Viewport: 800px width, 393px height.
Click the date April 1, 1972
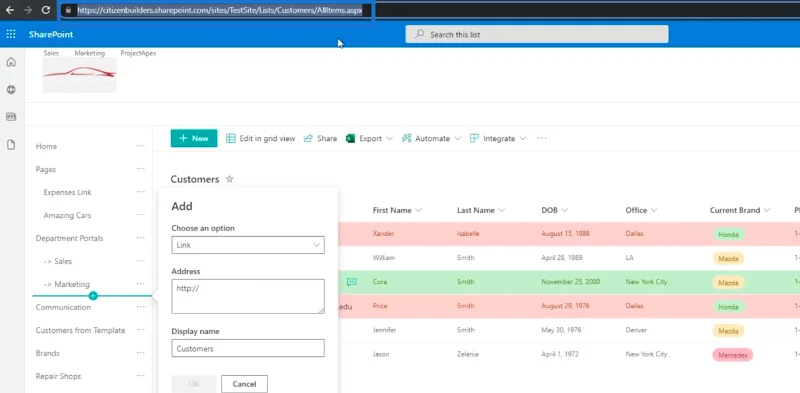point(560,354)
